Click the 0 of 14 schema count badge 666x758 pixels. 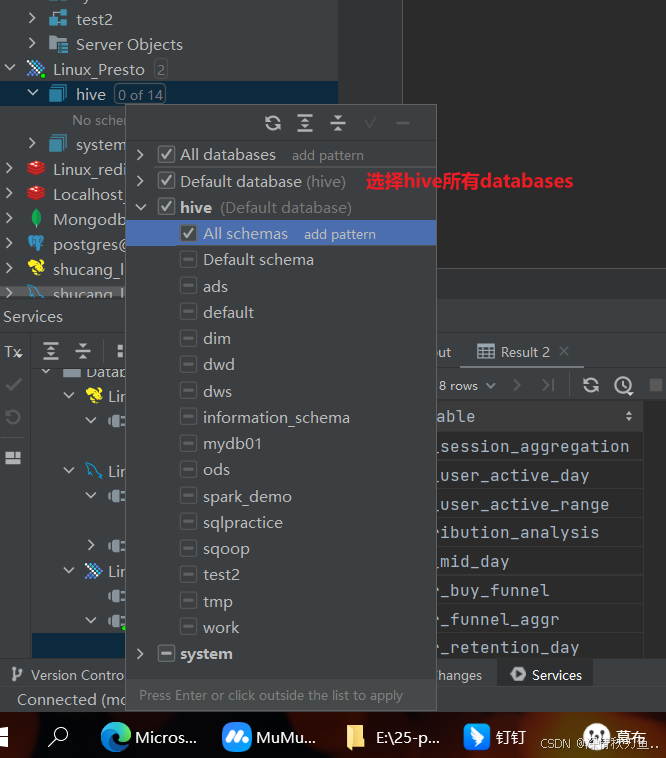(140, 94)
